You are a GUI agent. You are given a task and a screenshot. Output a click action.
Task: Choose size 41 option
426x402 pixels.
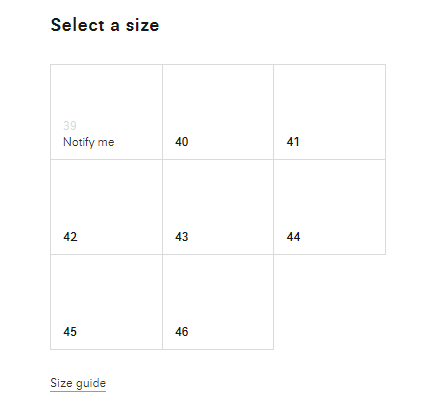[x=330, y=112]
